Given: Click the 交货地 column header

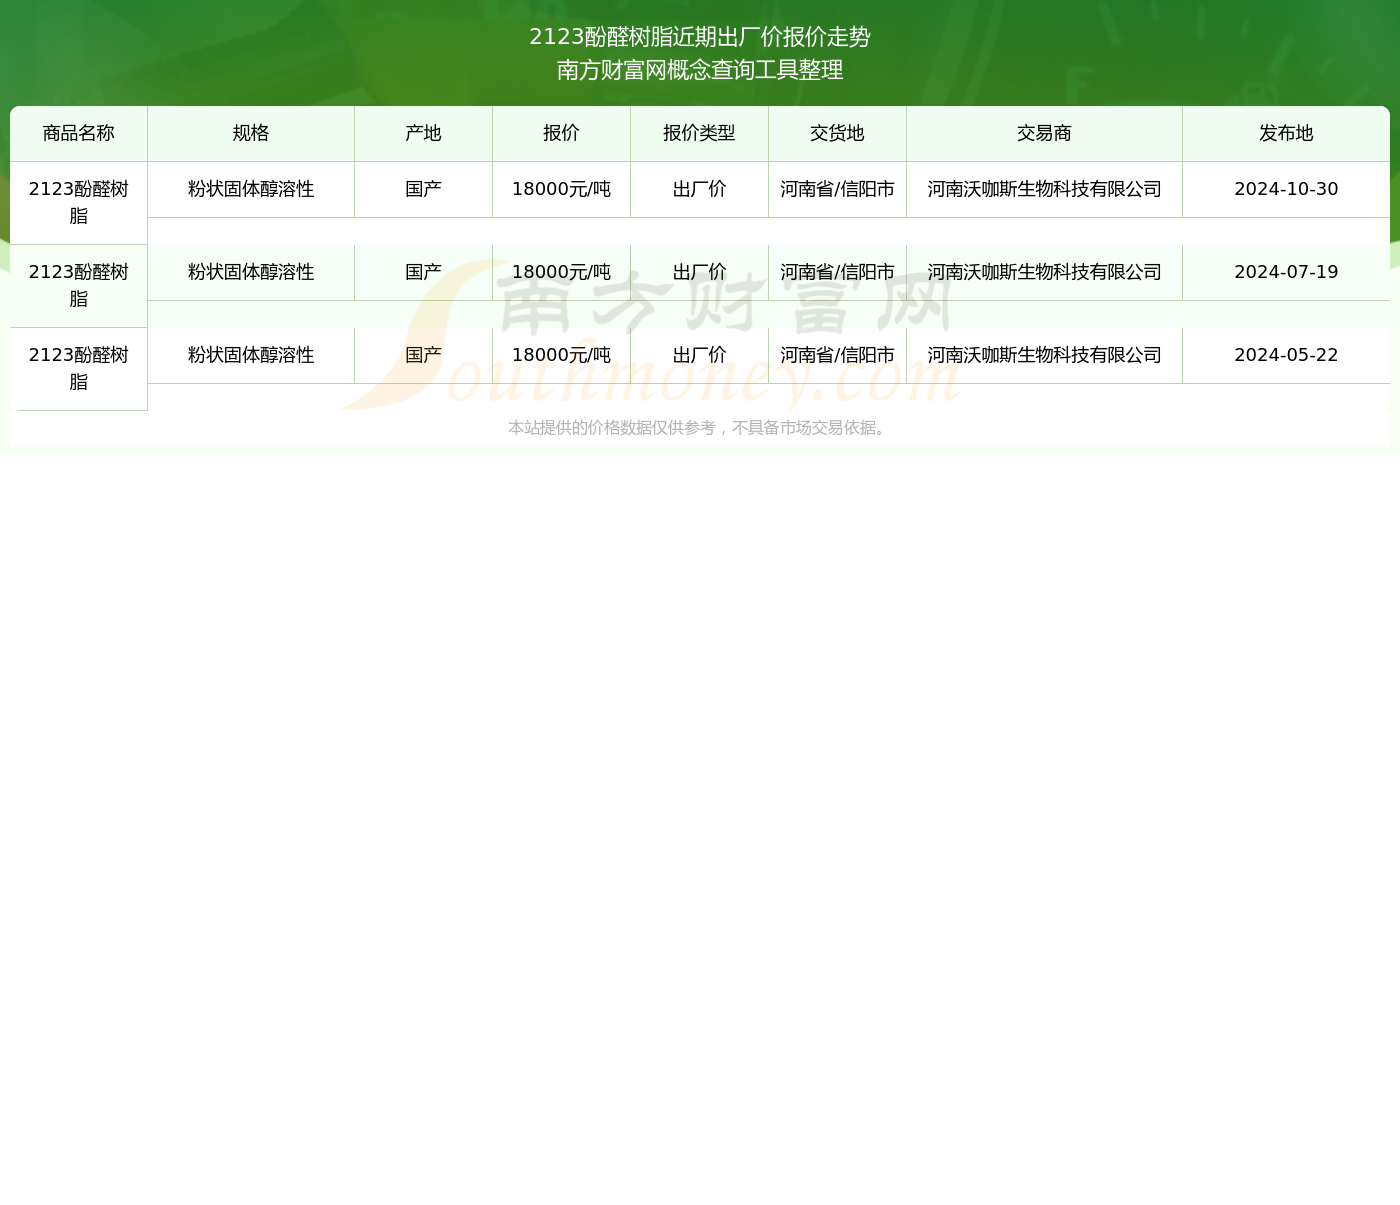Looking at the screenshot, I should 837,133.
